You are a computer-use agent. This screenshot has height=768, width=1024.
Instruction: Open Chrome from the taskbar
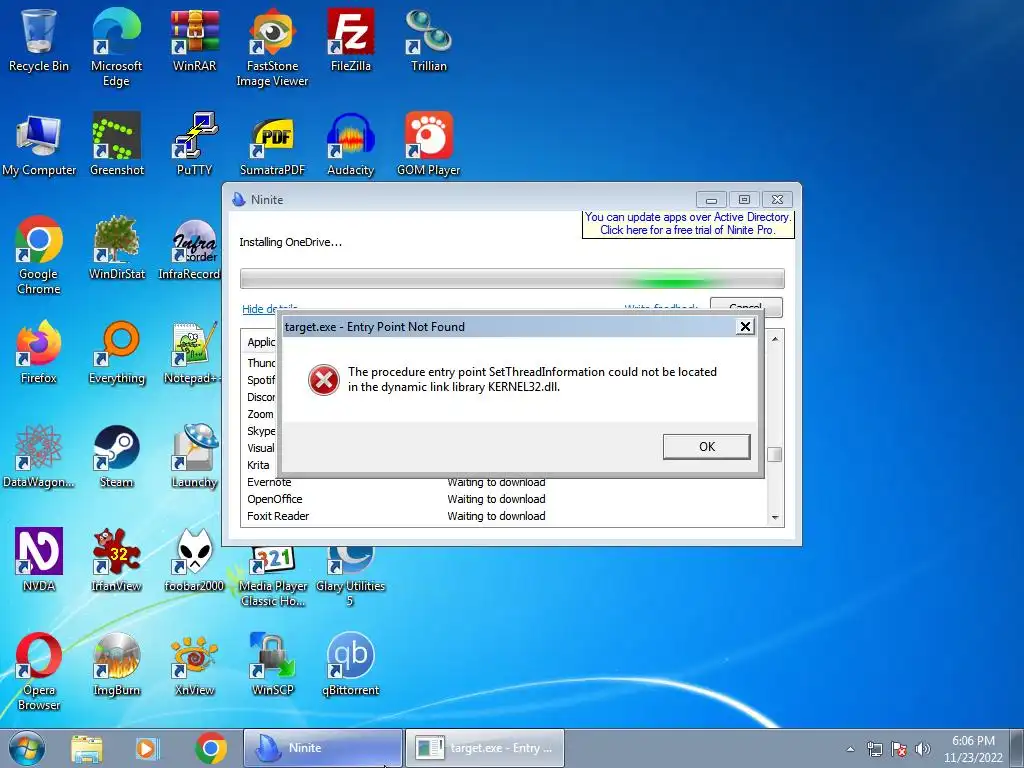[210, 748]
